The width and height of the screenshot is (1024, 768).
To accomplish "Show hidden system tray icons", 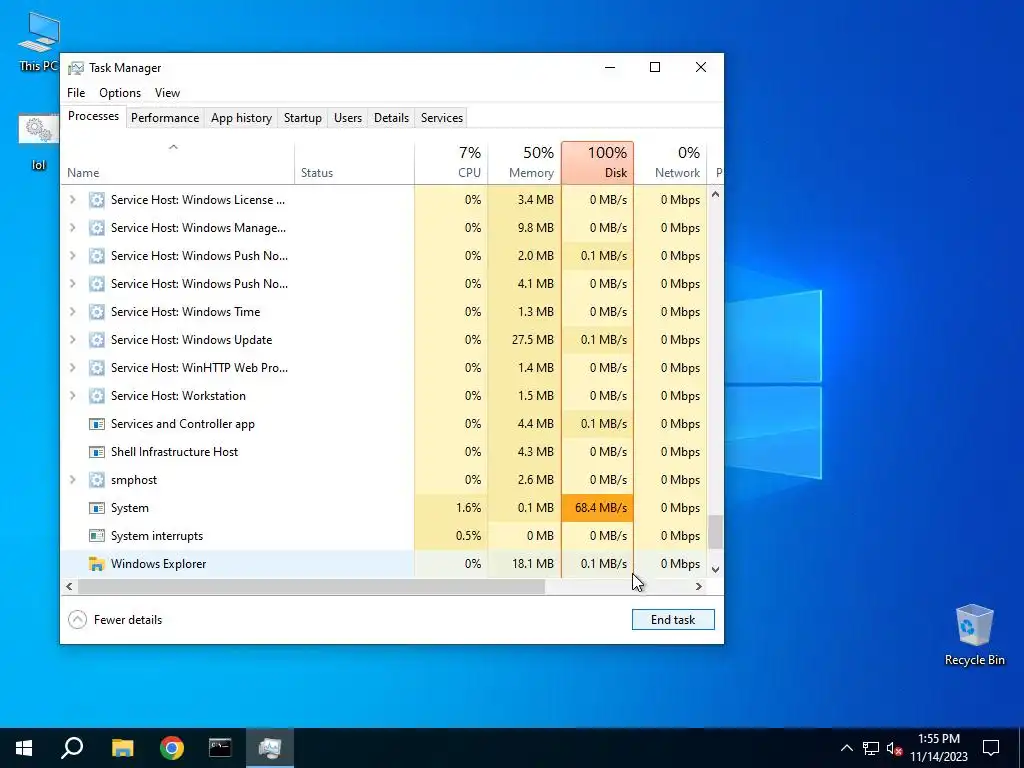I will [x=846, y=748].
